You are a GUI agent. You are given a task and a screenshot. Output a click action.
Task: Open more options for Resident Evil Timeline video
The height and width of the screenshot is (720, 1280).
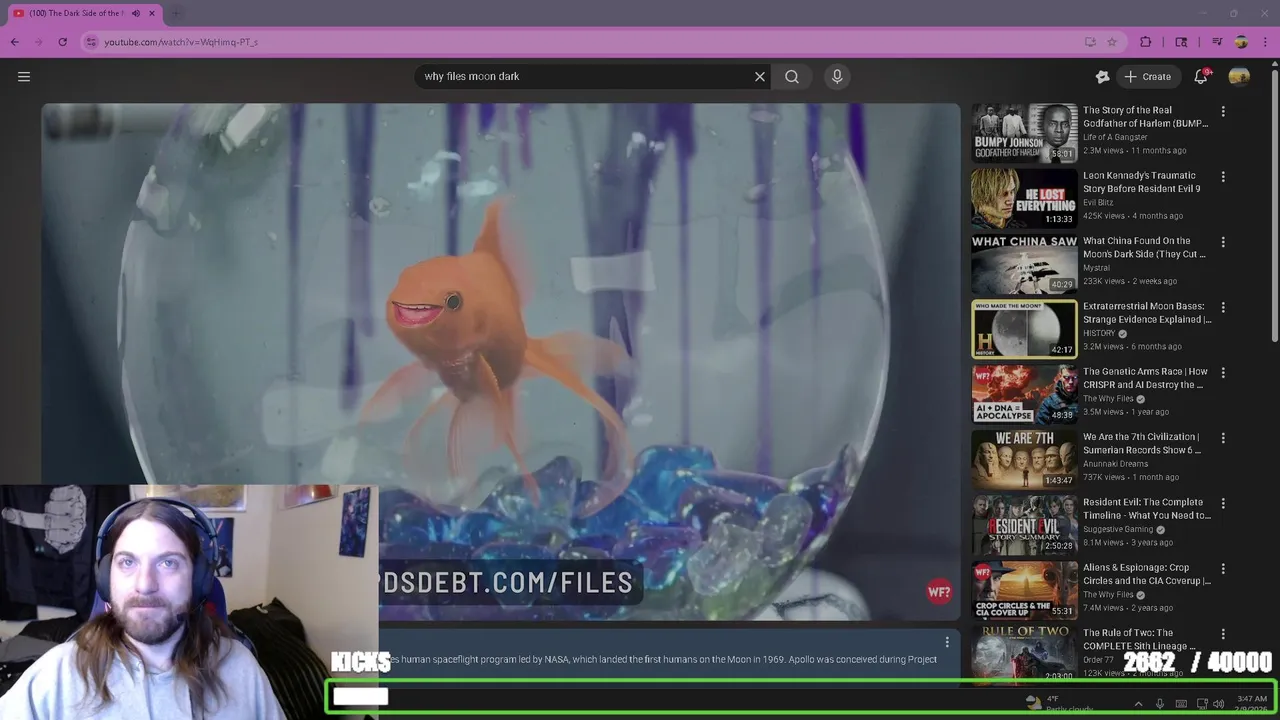pyautogui.click(x=1222, y=503)
